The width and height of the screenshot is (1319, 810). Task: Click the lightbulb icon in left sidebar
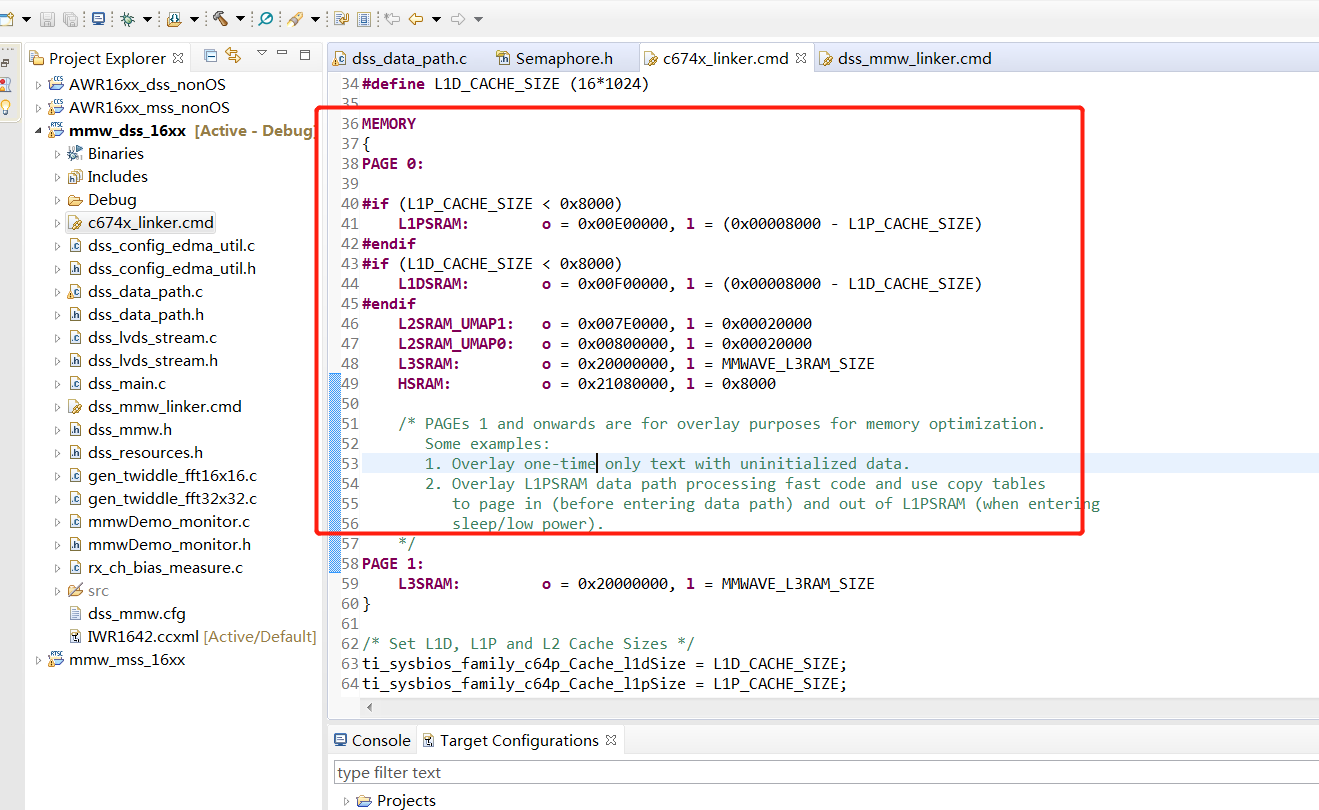coord(6,107)
